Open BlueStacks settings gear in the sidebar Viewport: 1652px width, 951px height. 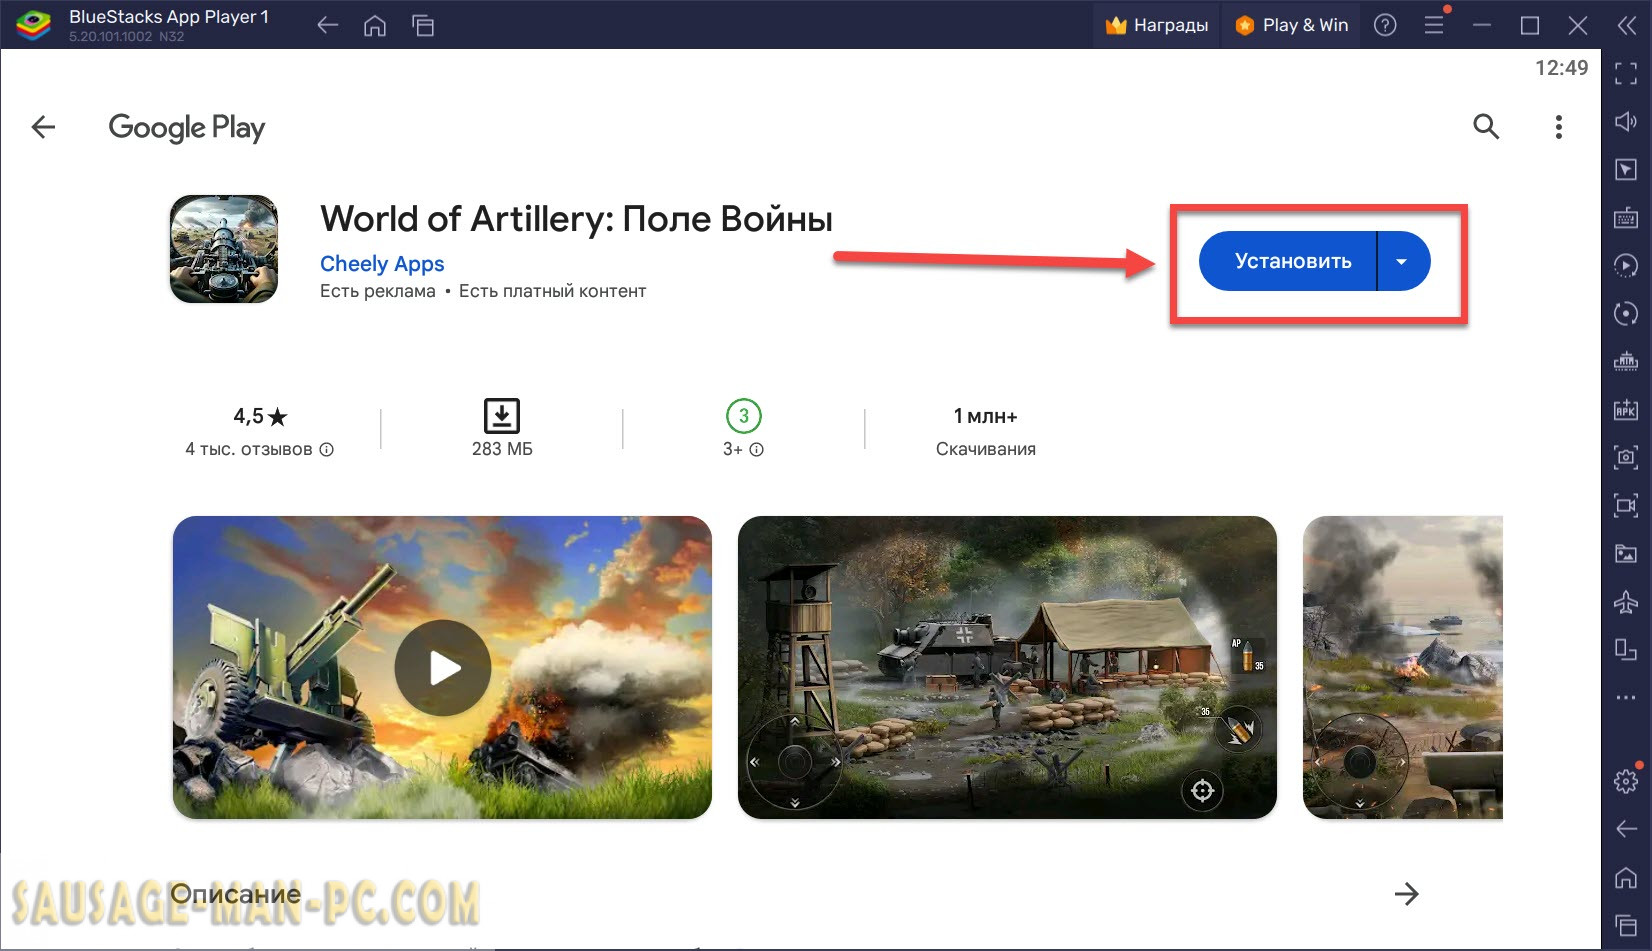pyautogui.click(x=1626, y=780)
